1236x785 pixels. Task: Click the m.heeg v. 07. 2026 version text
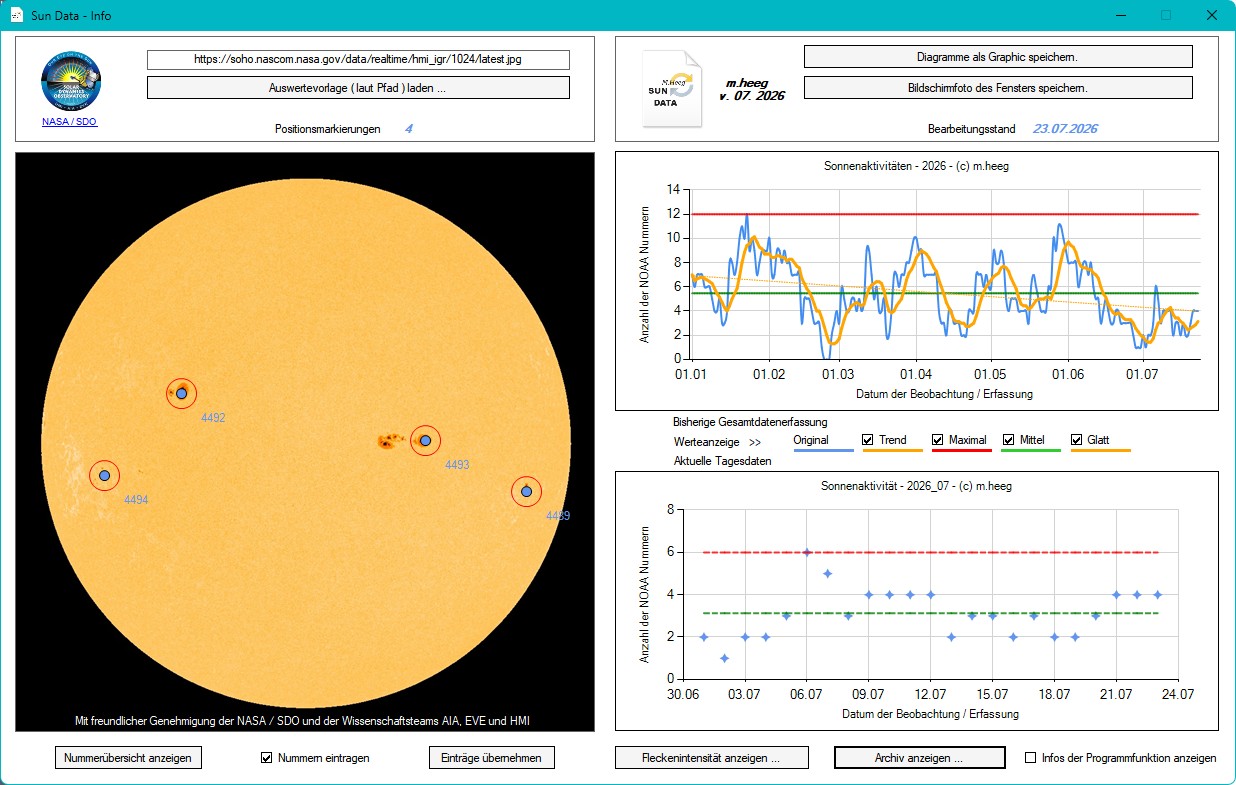[751, 89]
